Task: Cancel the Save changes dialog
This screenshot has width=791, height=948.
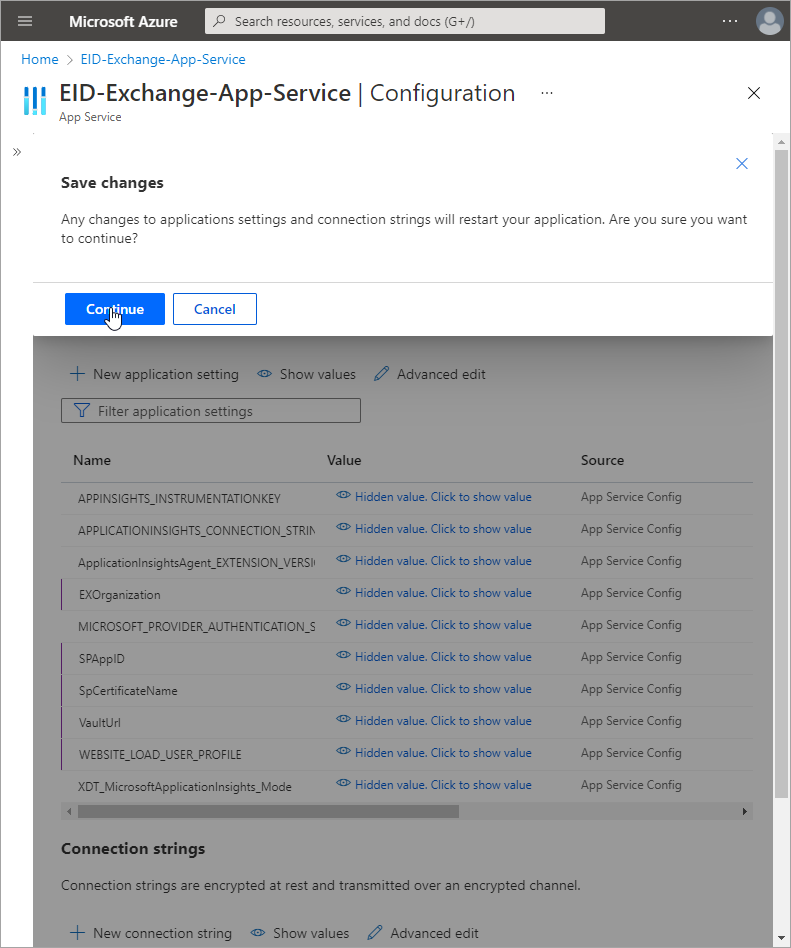Action: [215, 309]
